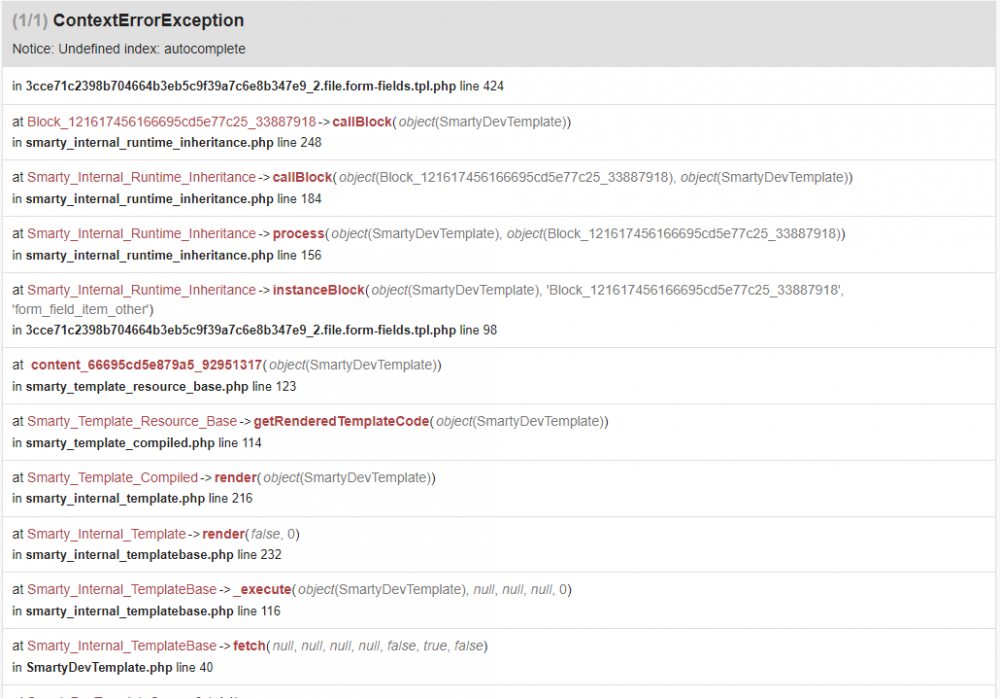Click Smarty_Internal_Template class before render(false, 0)

point(107,534)
